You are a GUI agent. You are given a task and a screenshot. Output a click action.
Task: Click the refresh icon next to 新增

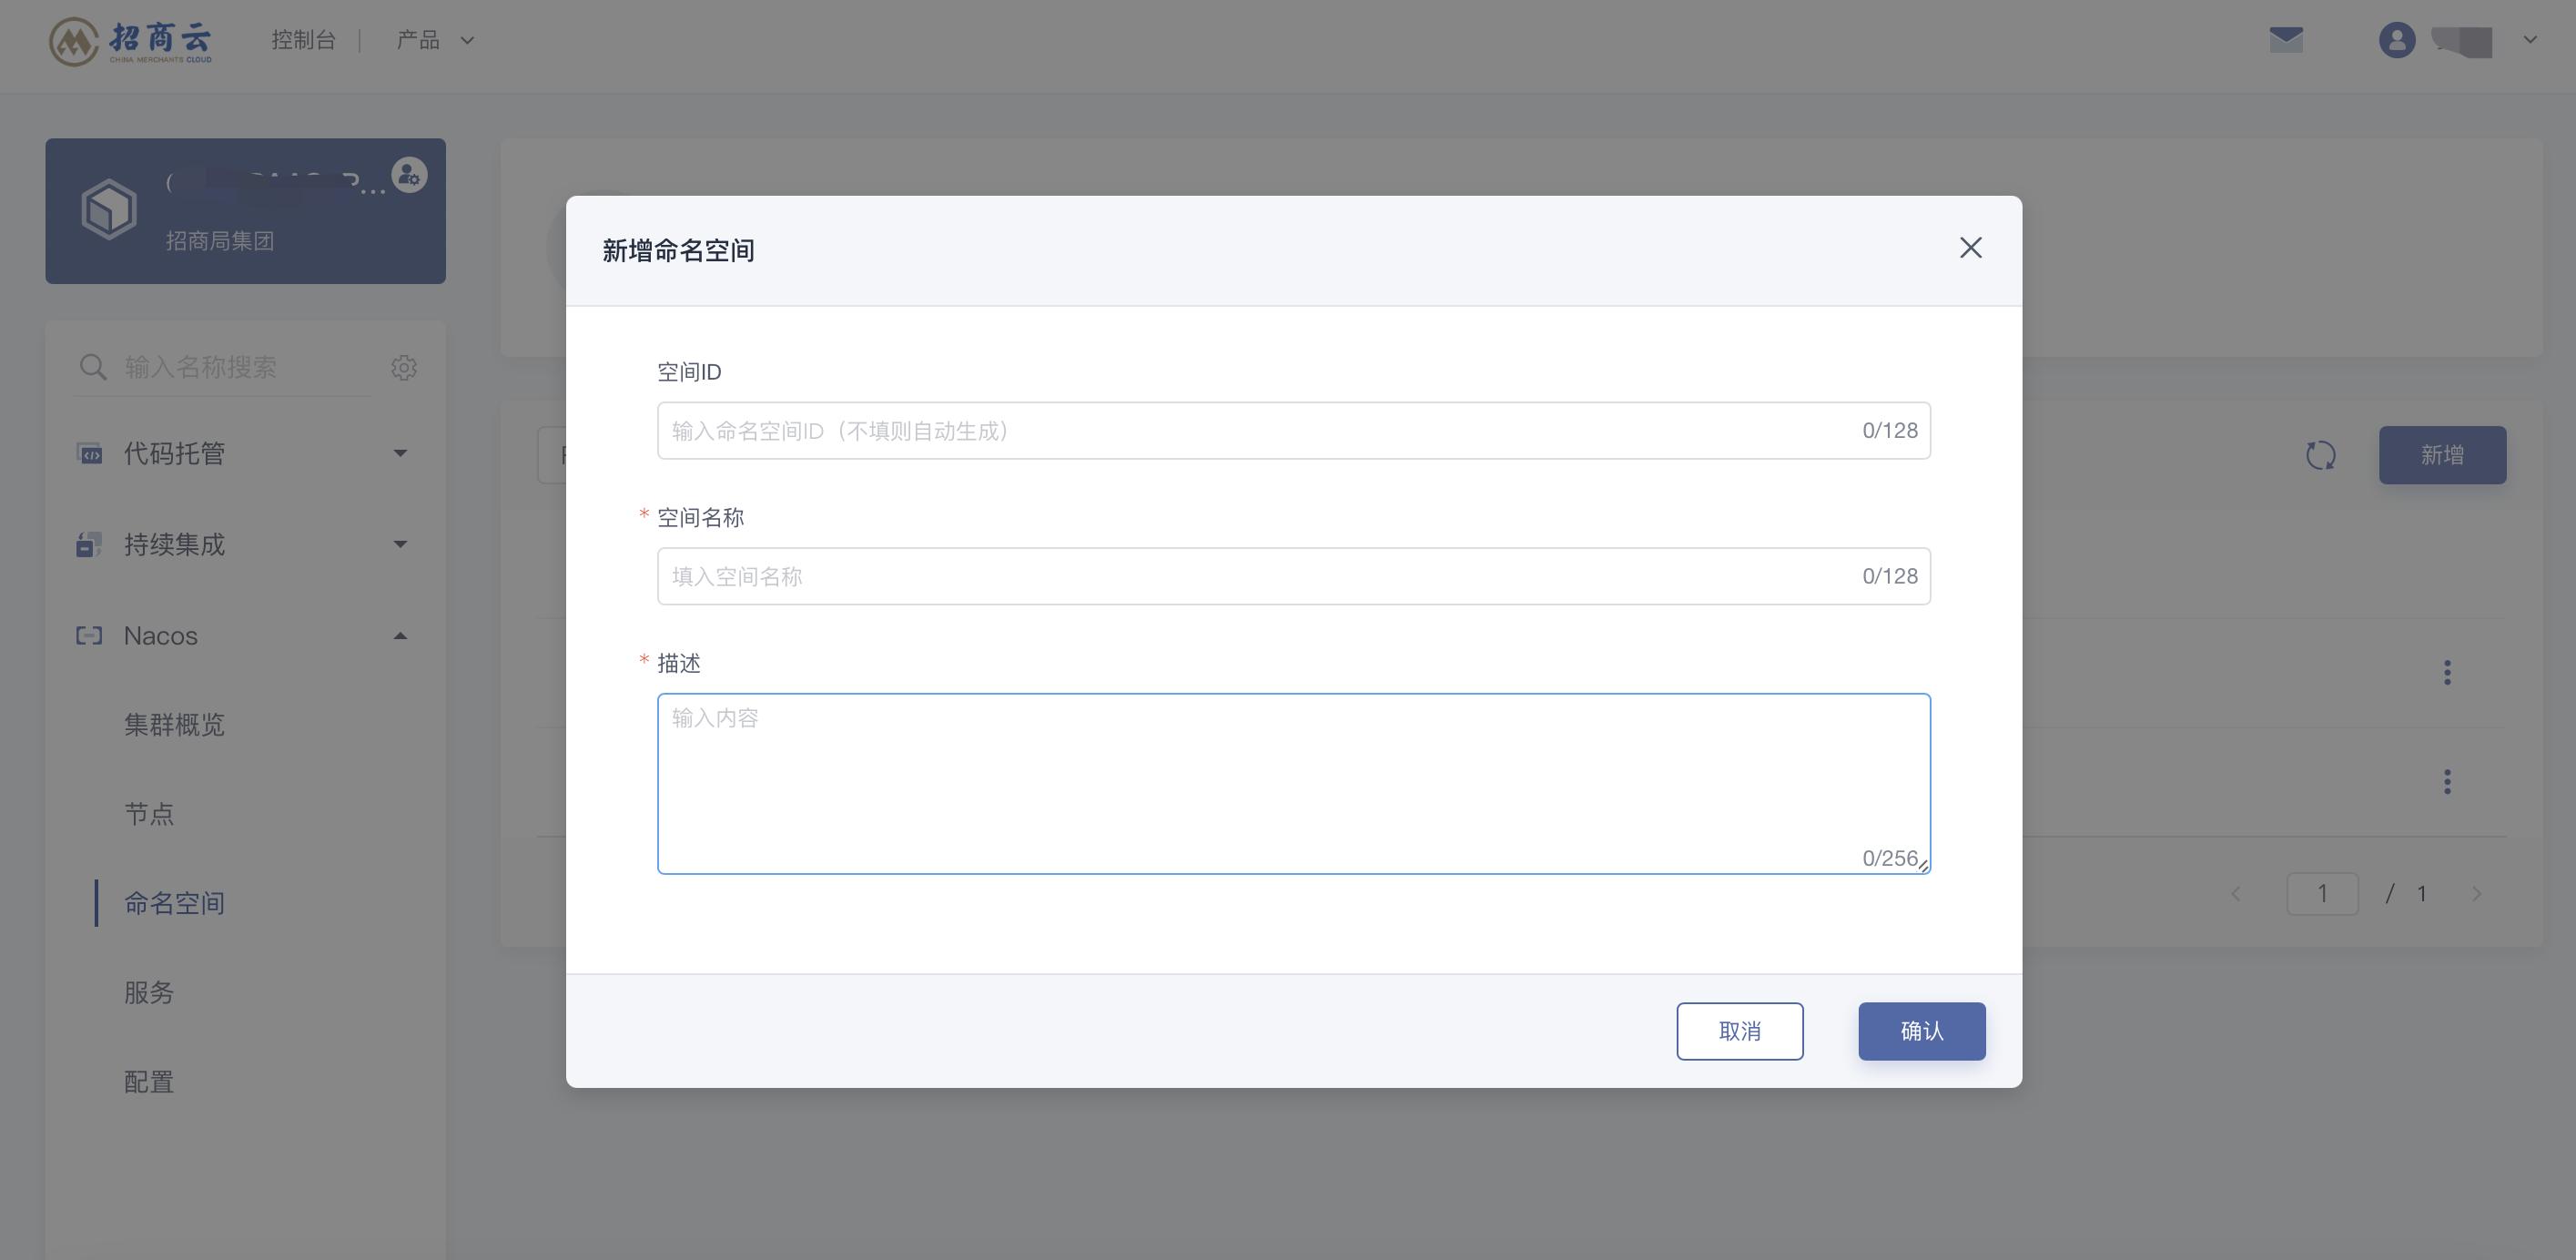point(2320,455)
